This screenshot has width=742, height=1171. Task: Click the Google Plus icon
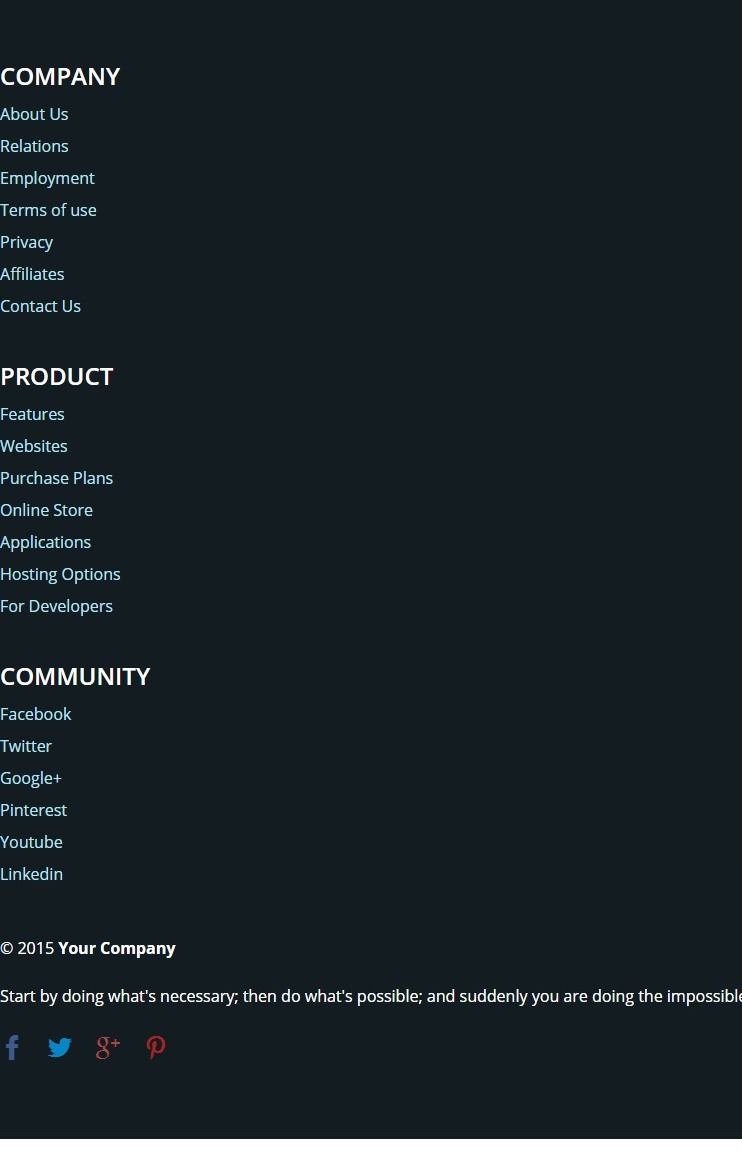[x=107, y=1047]
